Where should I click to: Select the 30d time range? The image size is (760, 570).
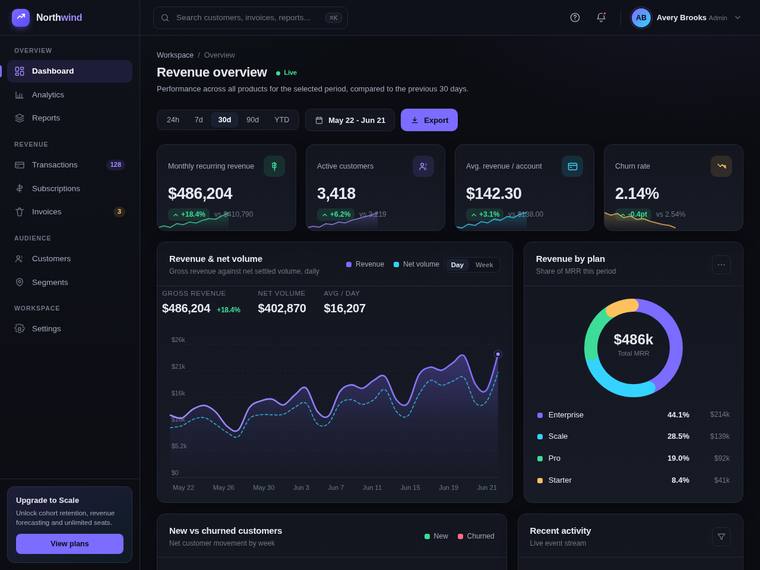(x=224, y=120)
